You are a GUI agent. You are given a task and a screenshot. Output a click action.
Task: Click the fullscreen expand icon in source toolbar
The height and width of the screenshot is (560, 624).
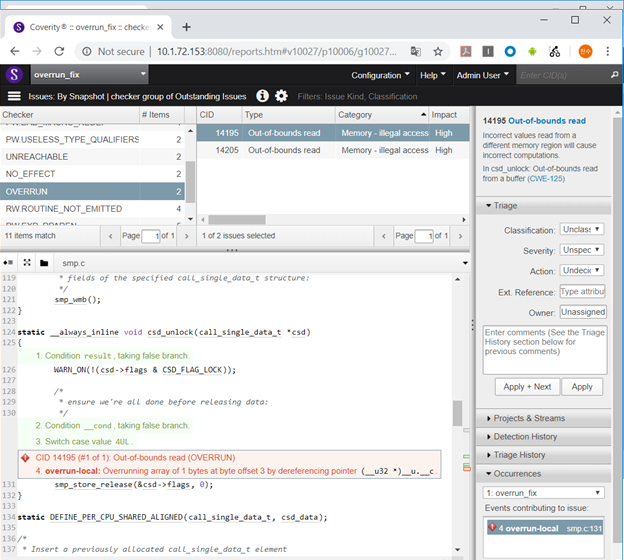[27, 263]
